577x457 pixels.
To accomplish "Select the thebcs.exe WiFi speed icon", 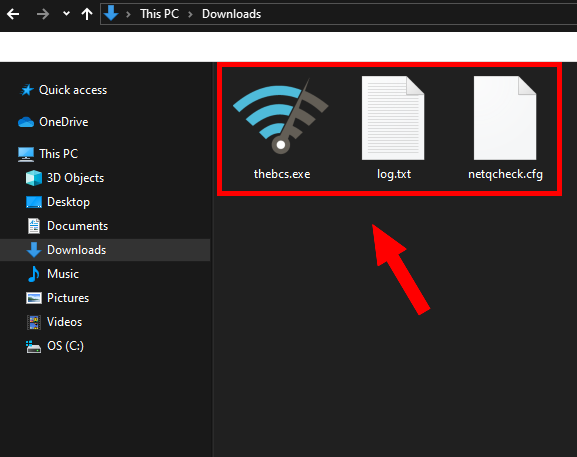I will tap(280, 116).
